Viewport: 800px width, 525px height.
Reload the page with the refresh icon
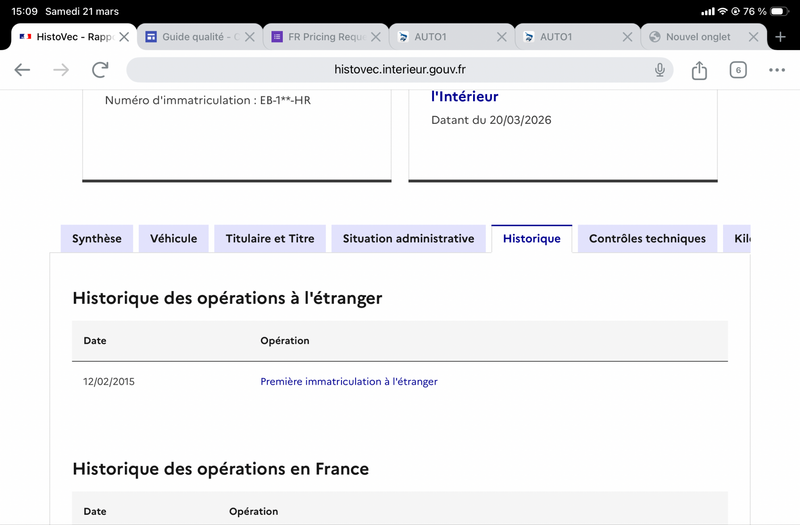[100, 70]
